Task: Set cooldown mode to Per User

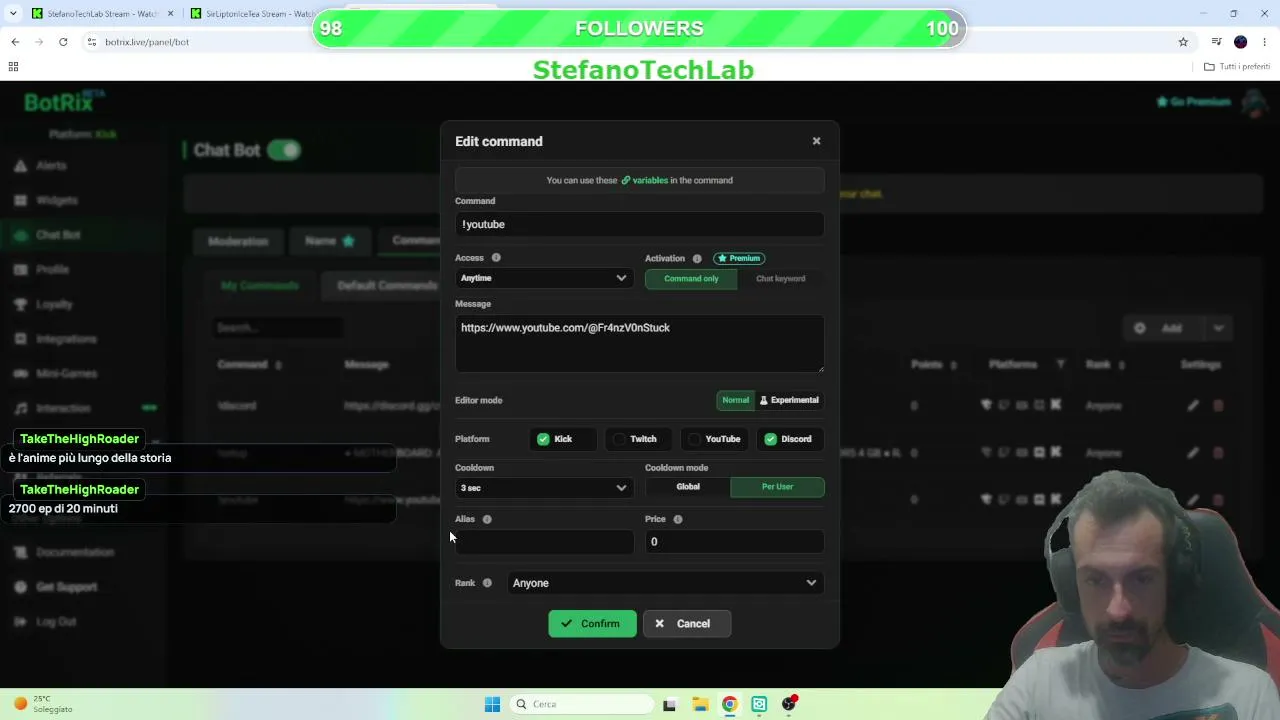Action: pos(777,487)
